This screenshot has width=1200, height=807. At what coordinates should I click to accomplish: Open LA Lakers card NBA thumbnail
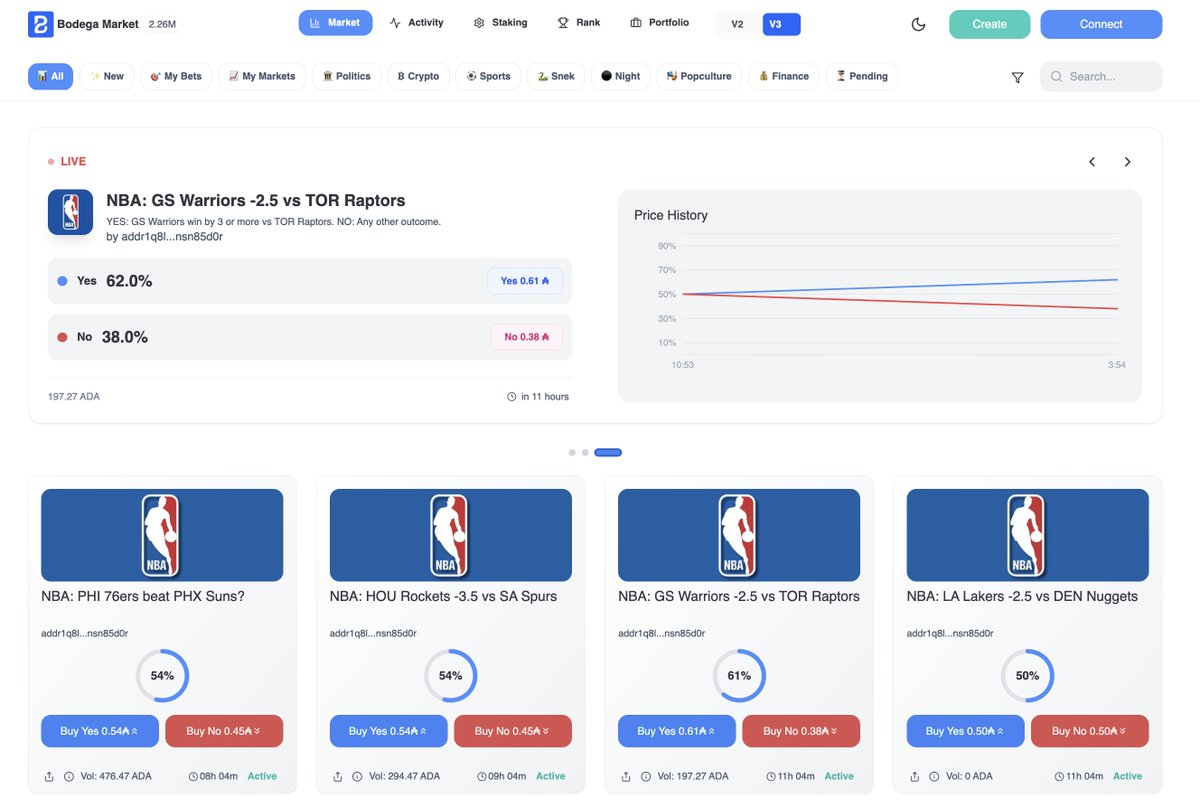click(x=1028, y=535)
